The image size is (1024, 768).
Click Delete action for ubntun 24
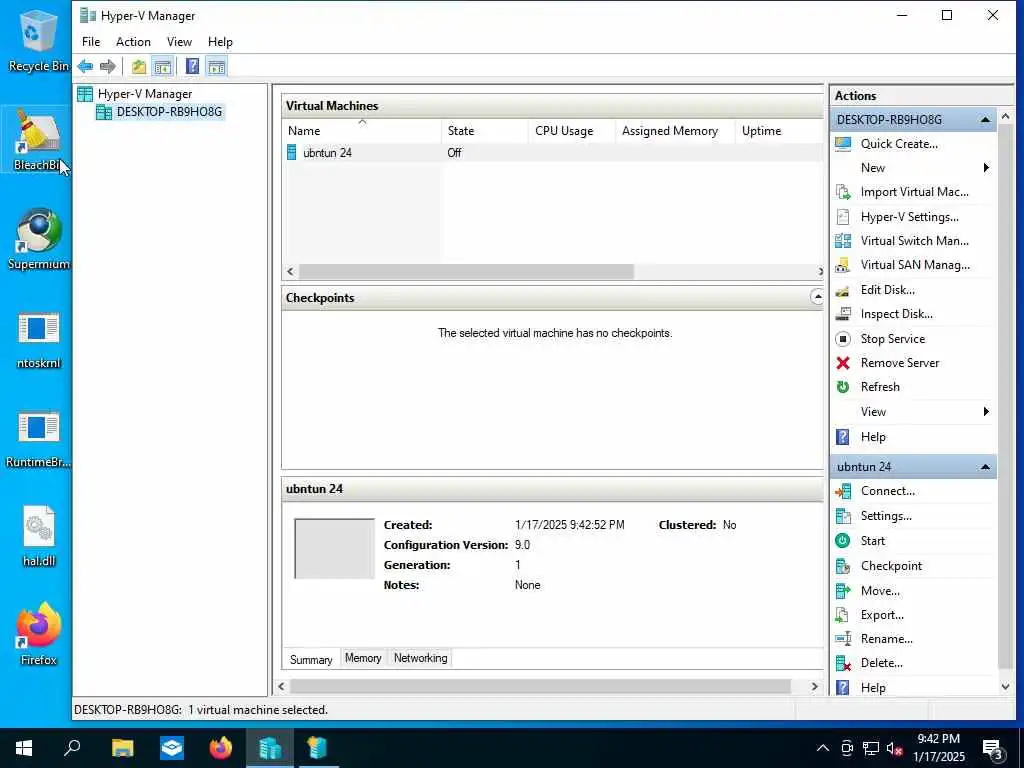coord(881,664)
